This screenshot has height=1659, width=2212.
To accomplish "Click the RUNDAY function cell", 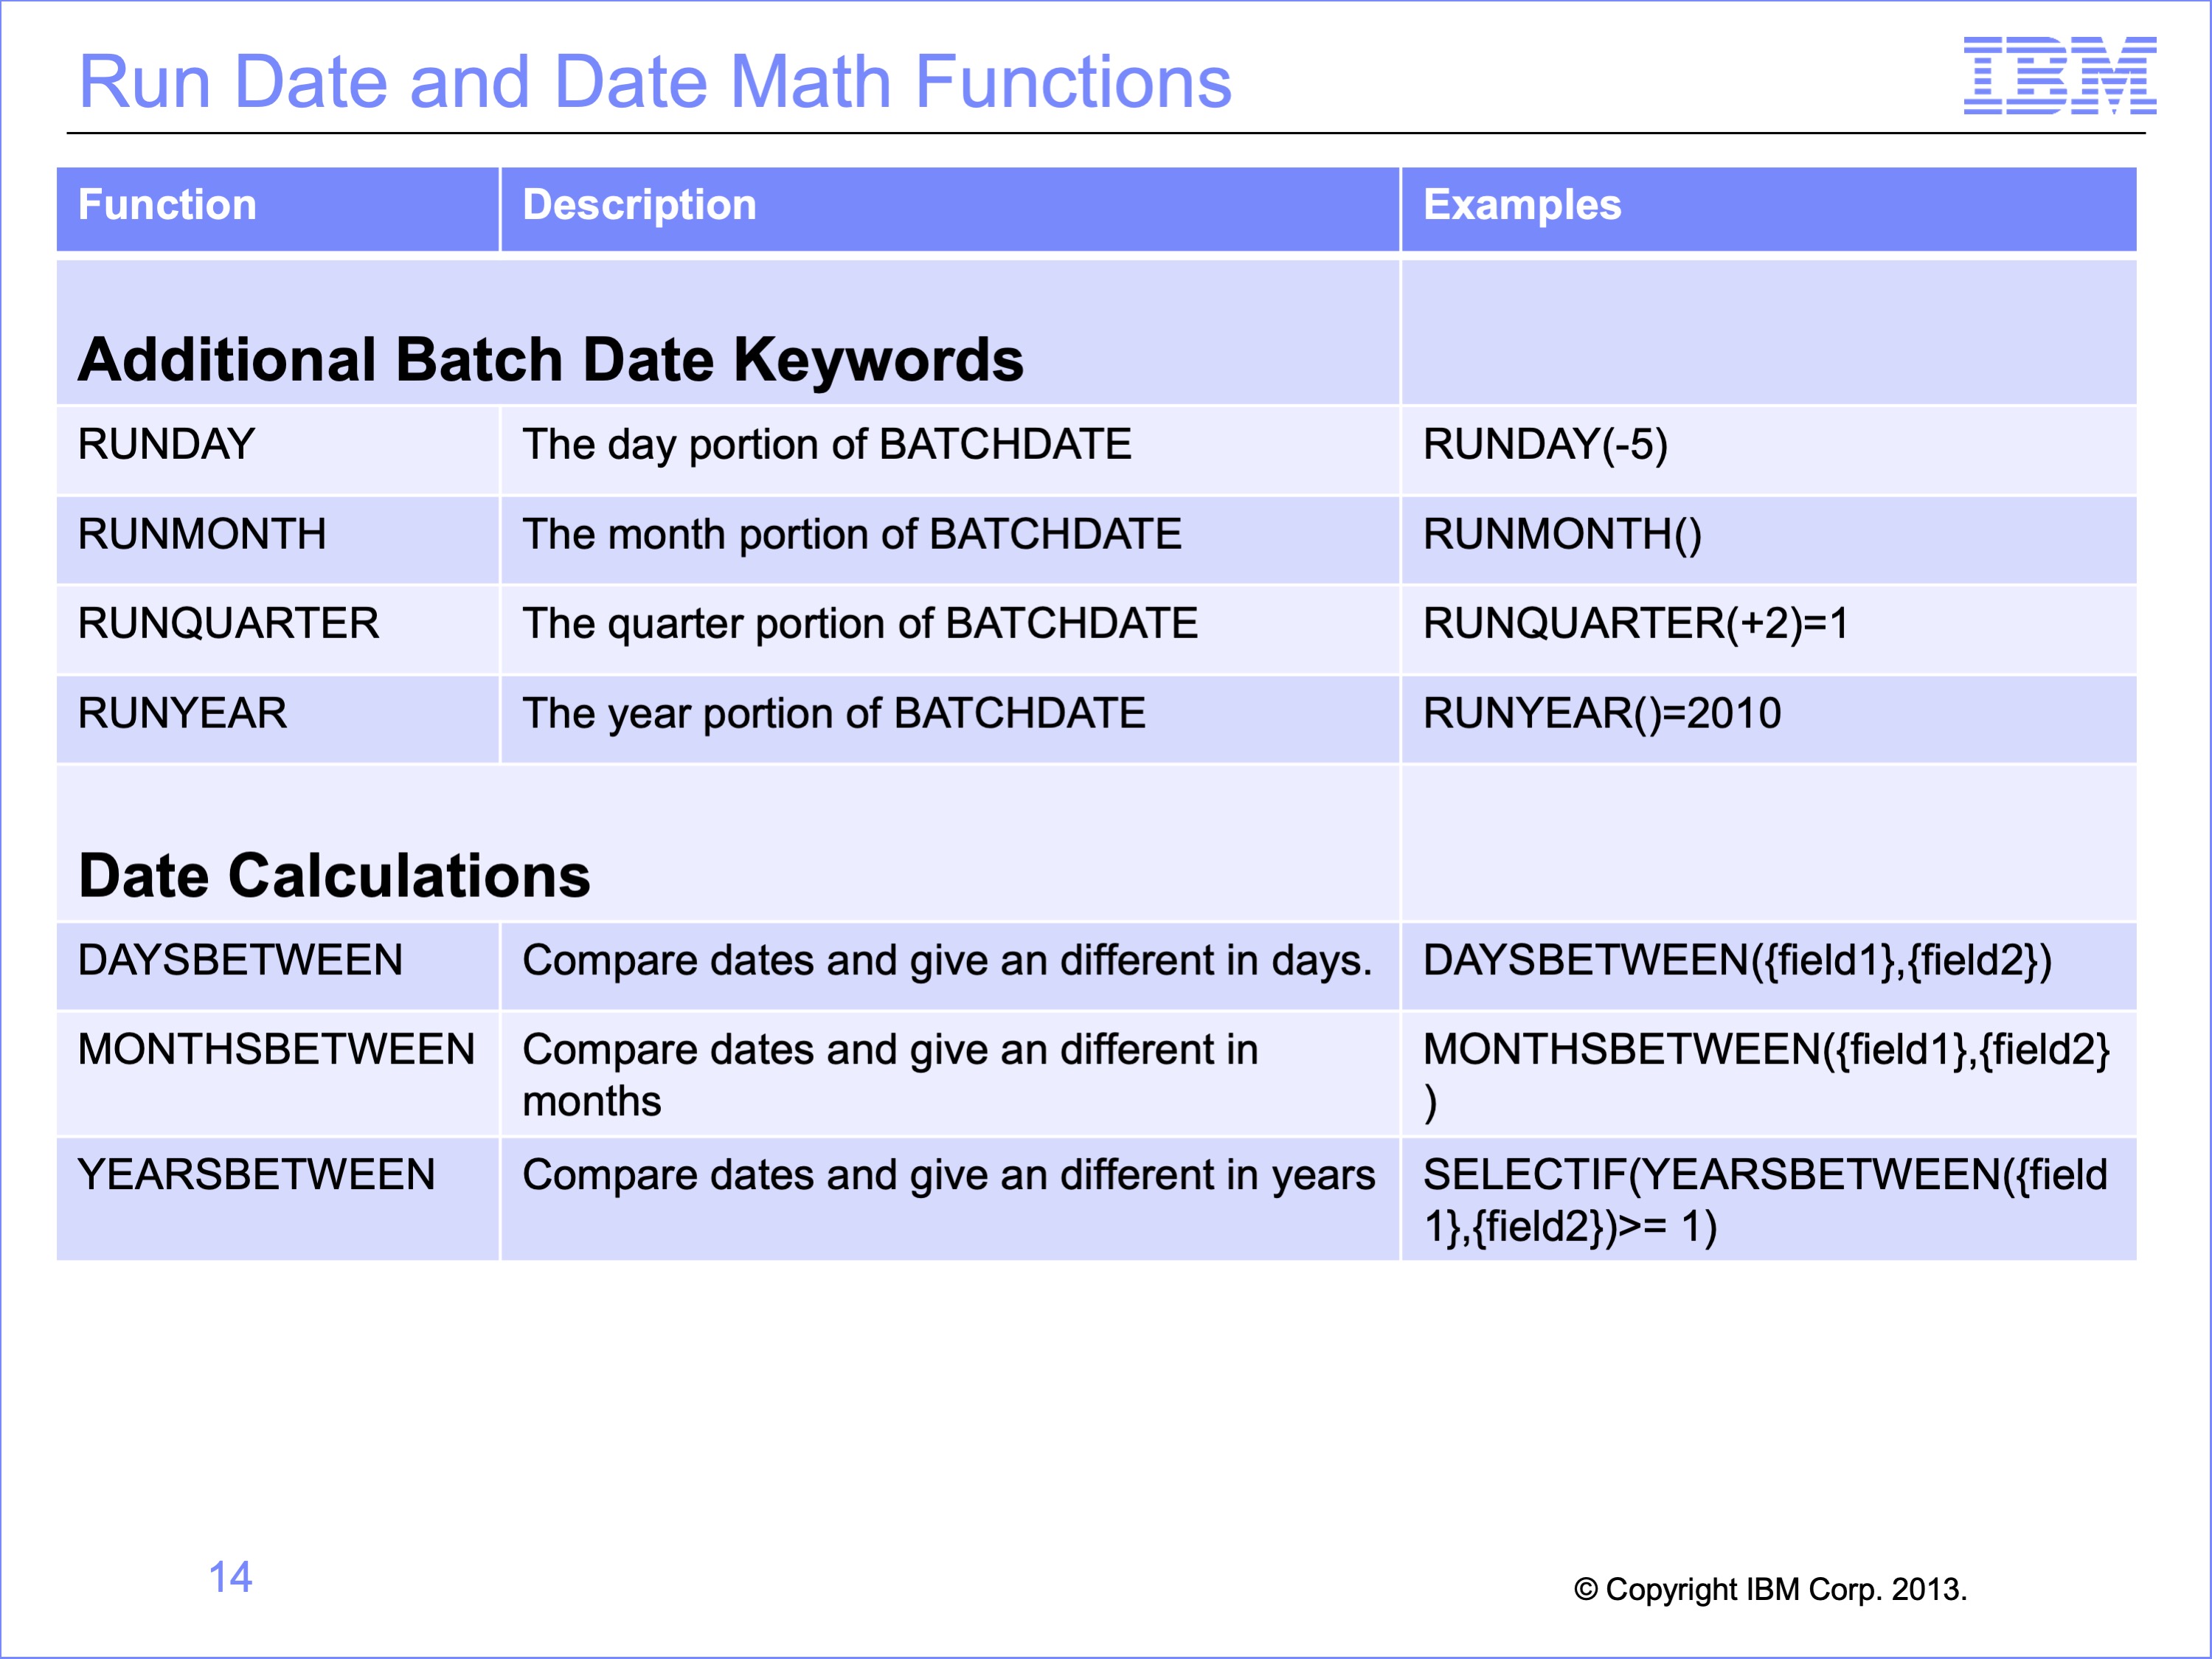I will click(x=278, y=449).
